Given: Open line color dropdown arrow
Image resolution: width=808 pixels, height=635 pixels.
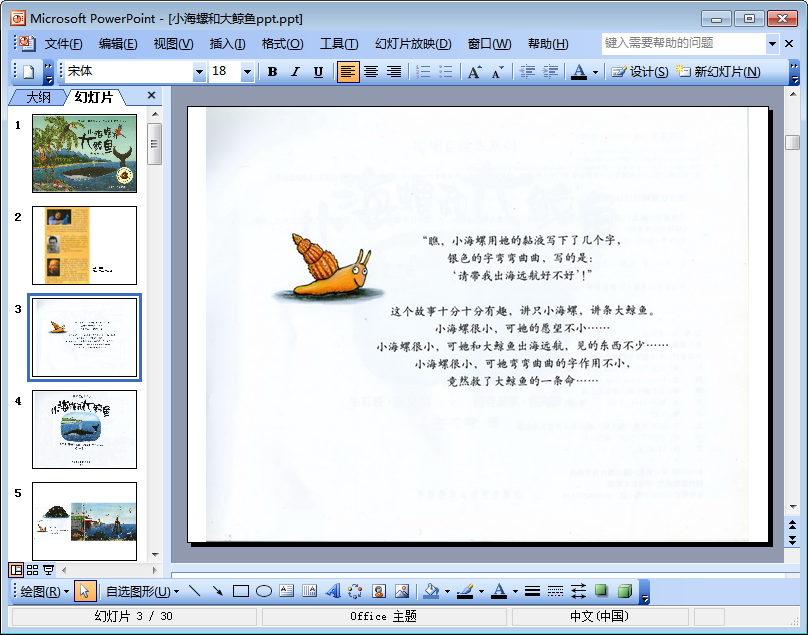Looking at the screenshot, I should tap(481, 592).
